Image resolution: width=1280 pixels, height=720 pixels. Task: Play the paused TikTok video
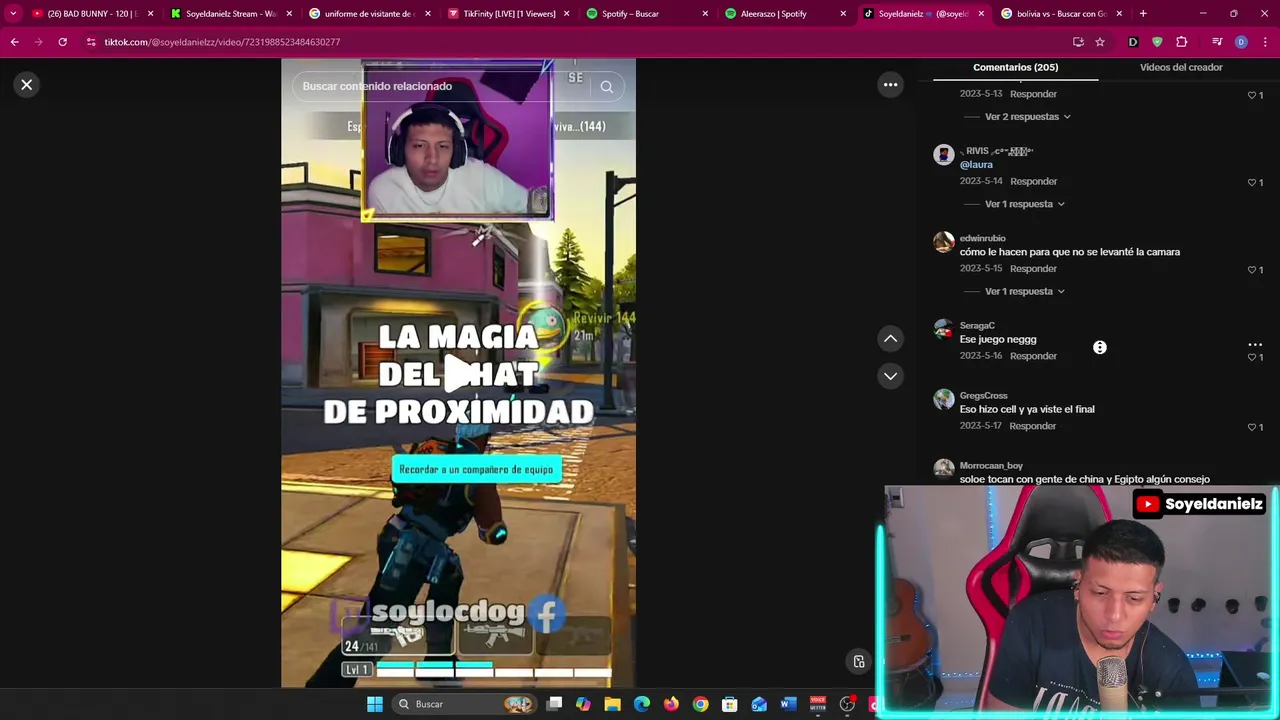tap(458, 373)
